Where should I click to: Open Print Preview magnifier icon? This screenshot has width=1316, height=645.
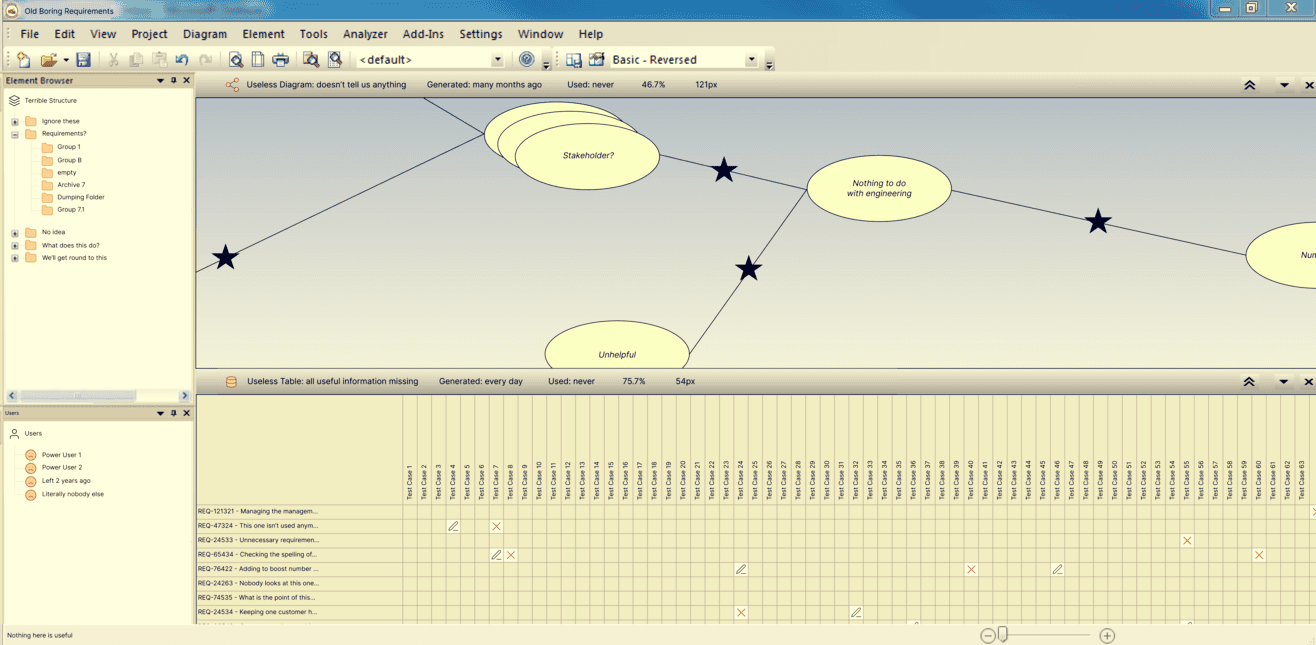(235, 60)
